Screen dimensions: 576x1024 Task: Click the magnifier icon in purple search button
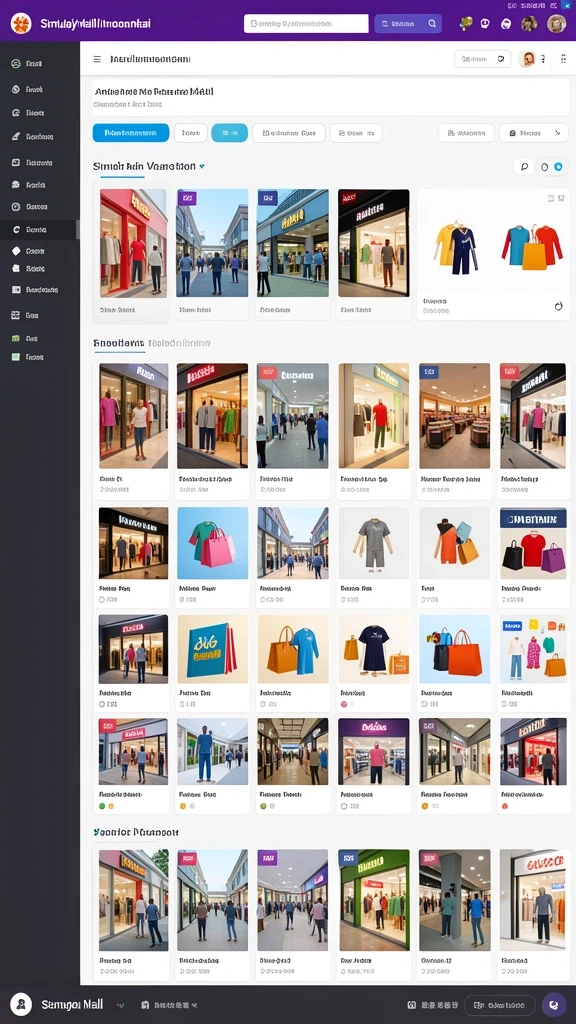tap(432, 24)
